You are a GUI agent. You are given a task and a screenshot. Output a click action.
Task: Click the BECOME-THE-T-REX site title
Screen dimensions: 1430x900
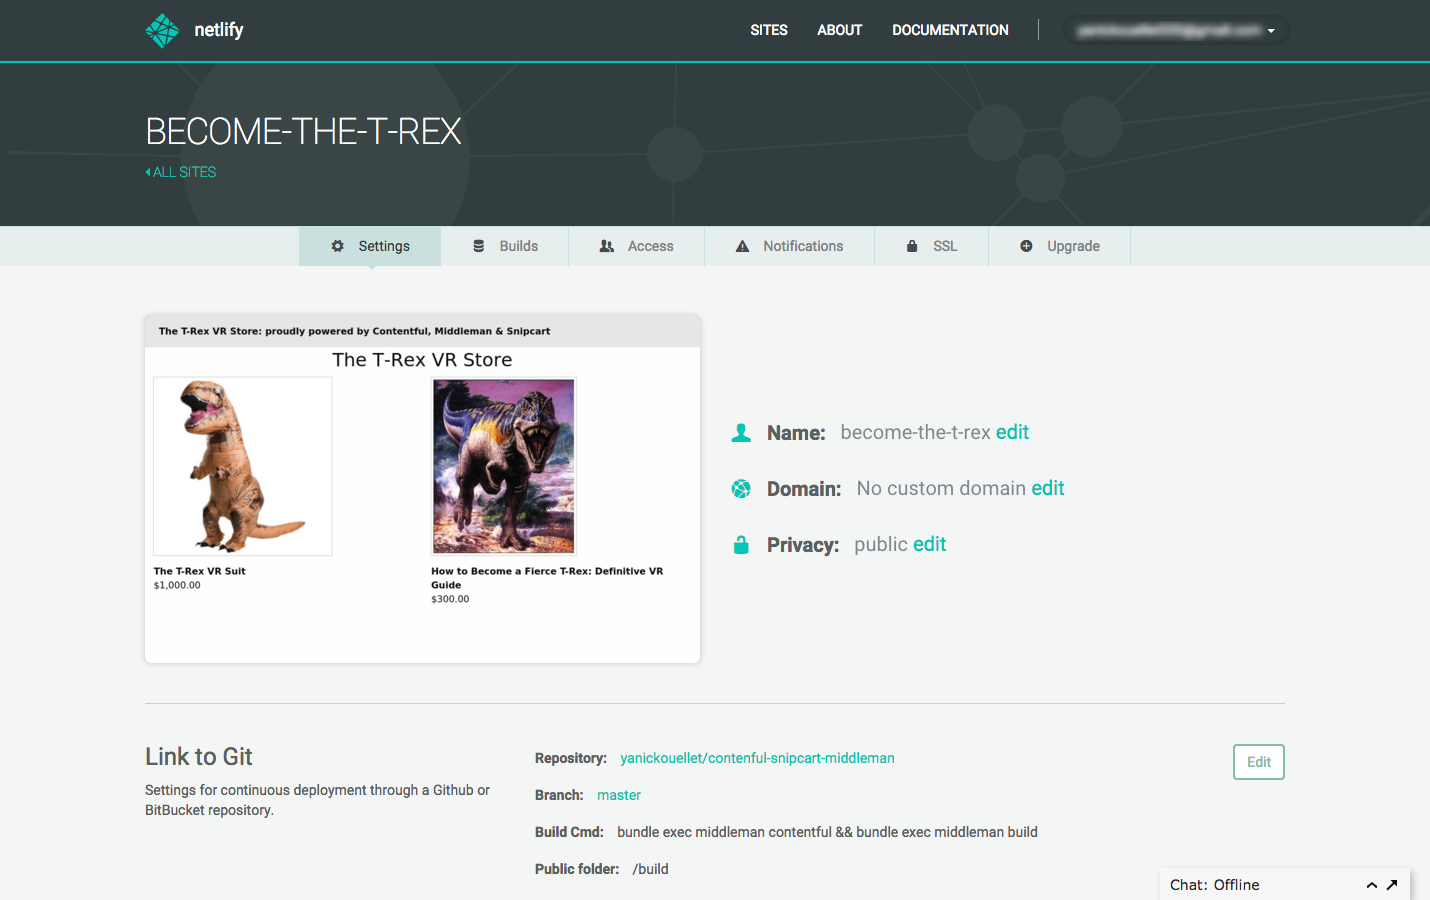tap(304, 131)
